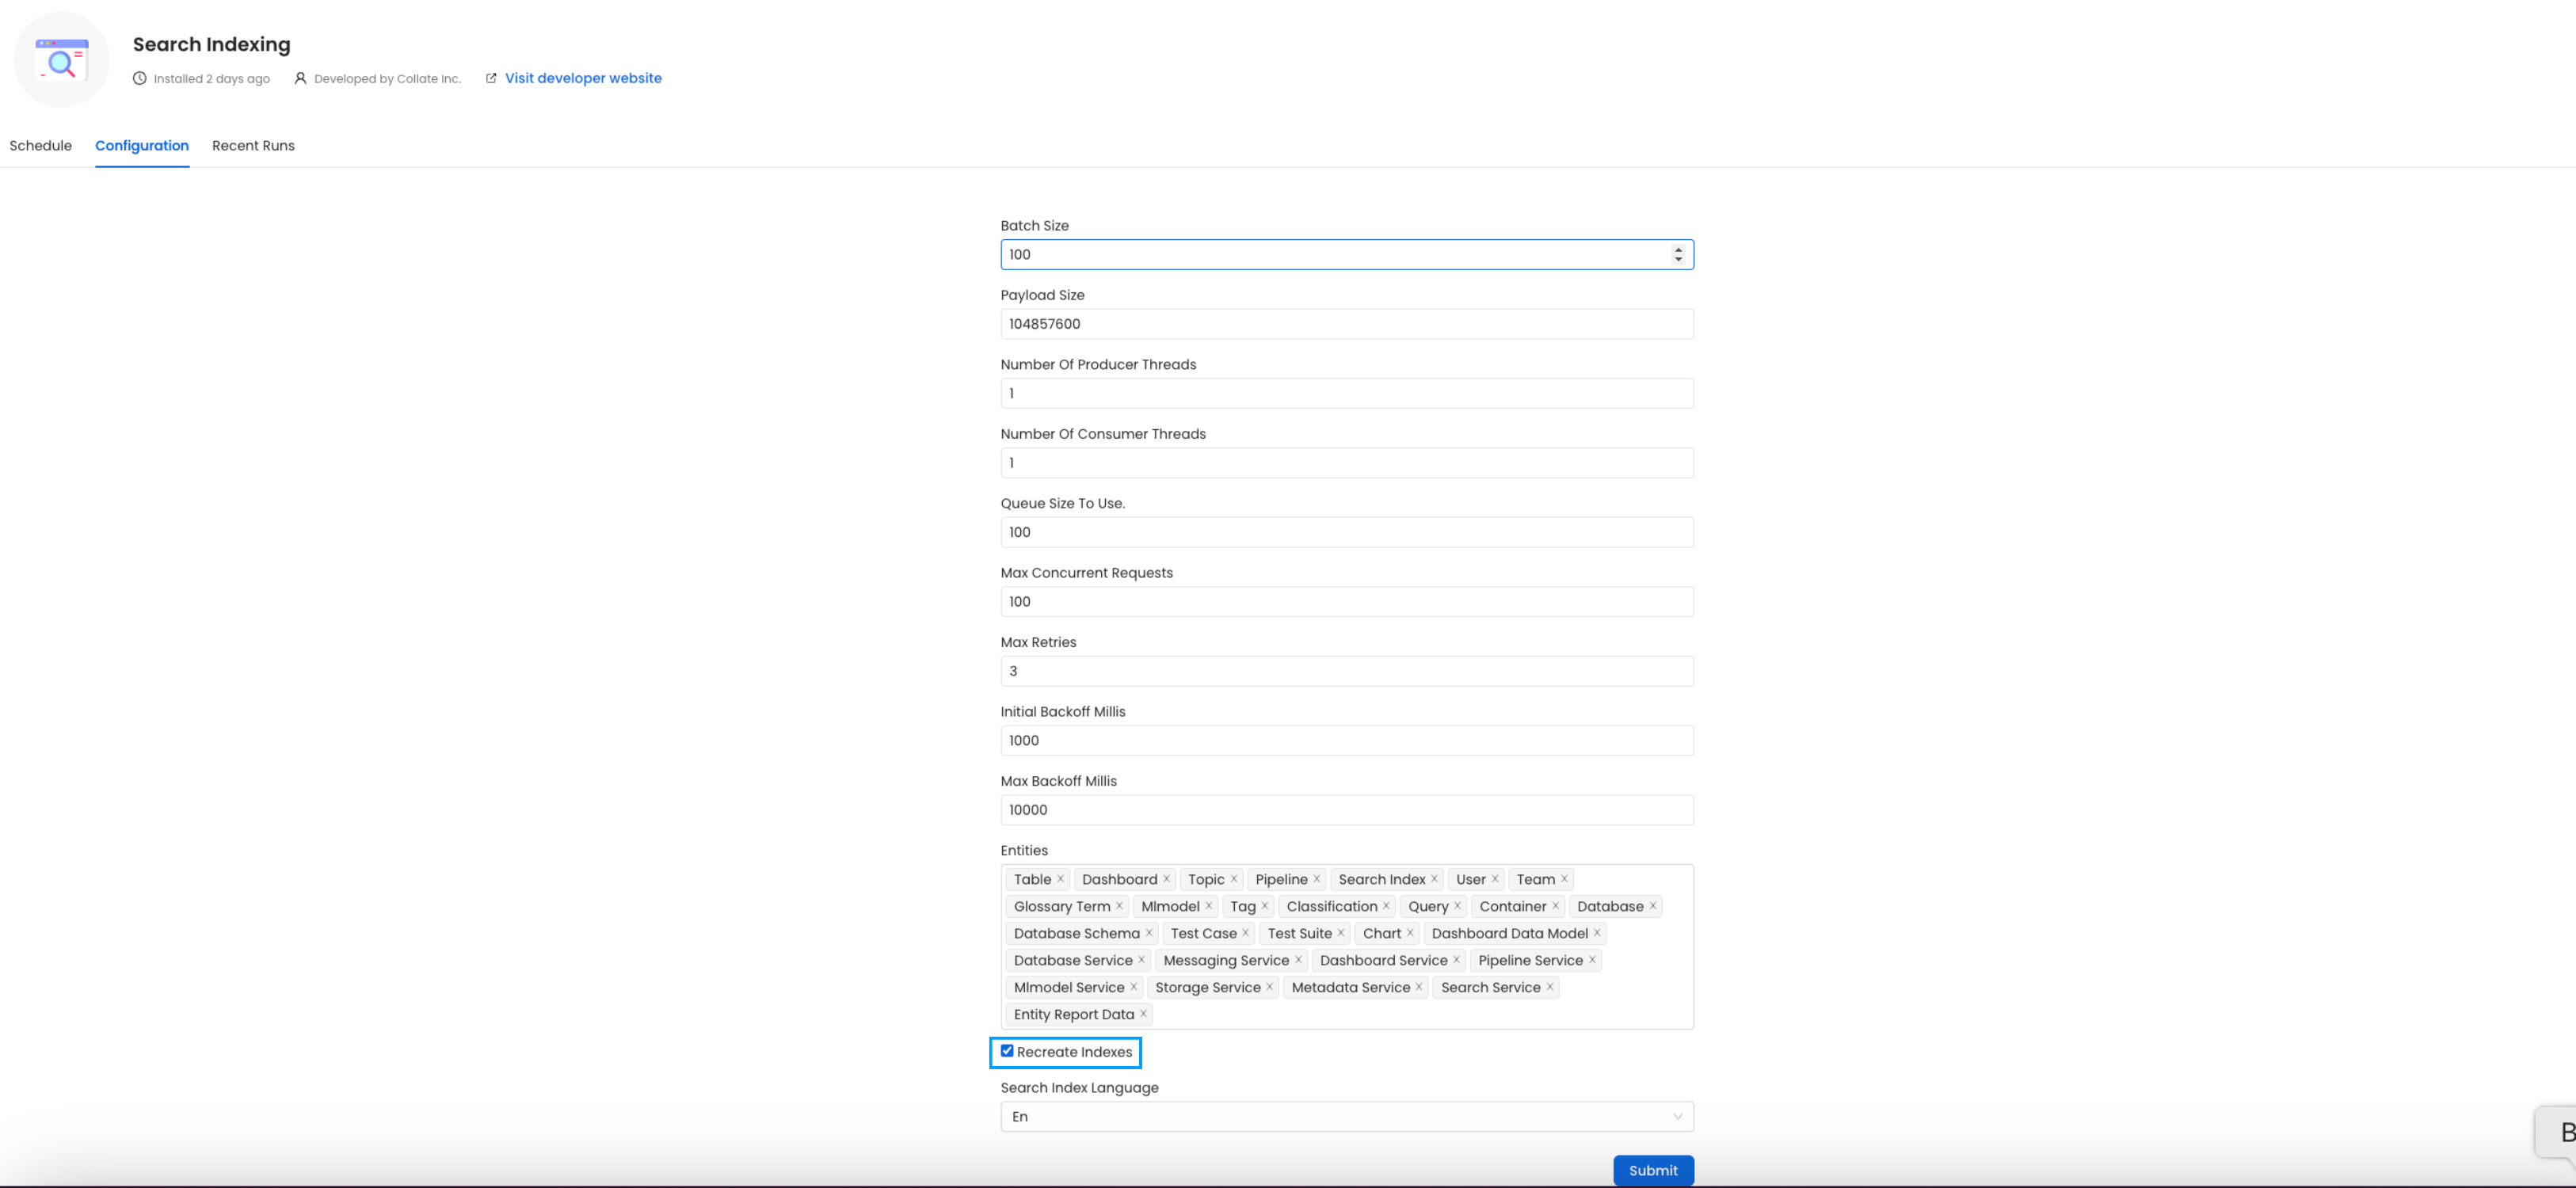Open the Visit developer website link
This screenshot has width=2576, height=1188.
pos(582,78)
